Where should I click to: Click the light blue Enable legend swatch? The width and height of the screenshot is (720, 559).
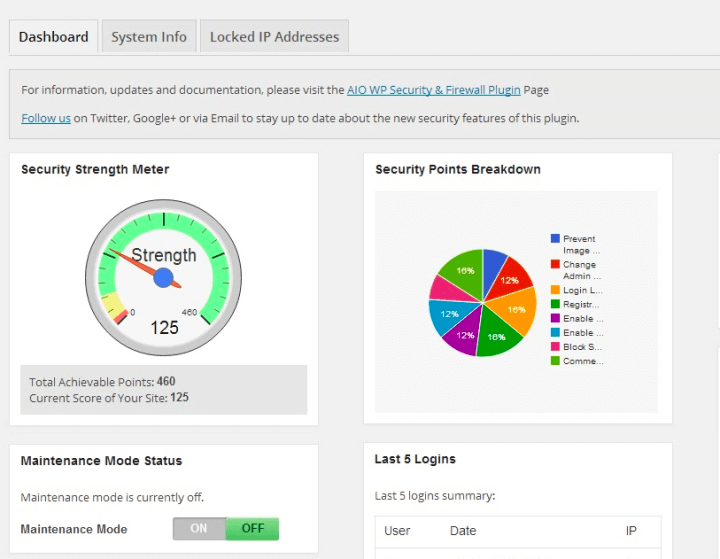555,333
